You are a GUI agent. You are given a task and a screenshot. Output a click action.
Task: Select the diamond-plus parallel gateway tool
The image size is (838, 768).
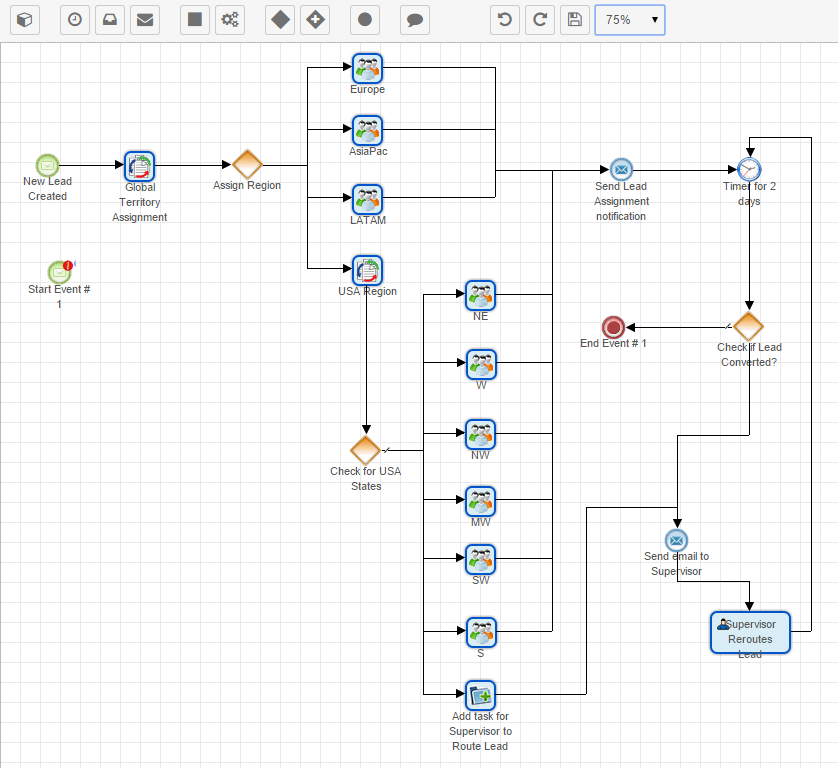(x=315, y=20)
